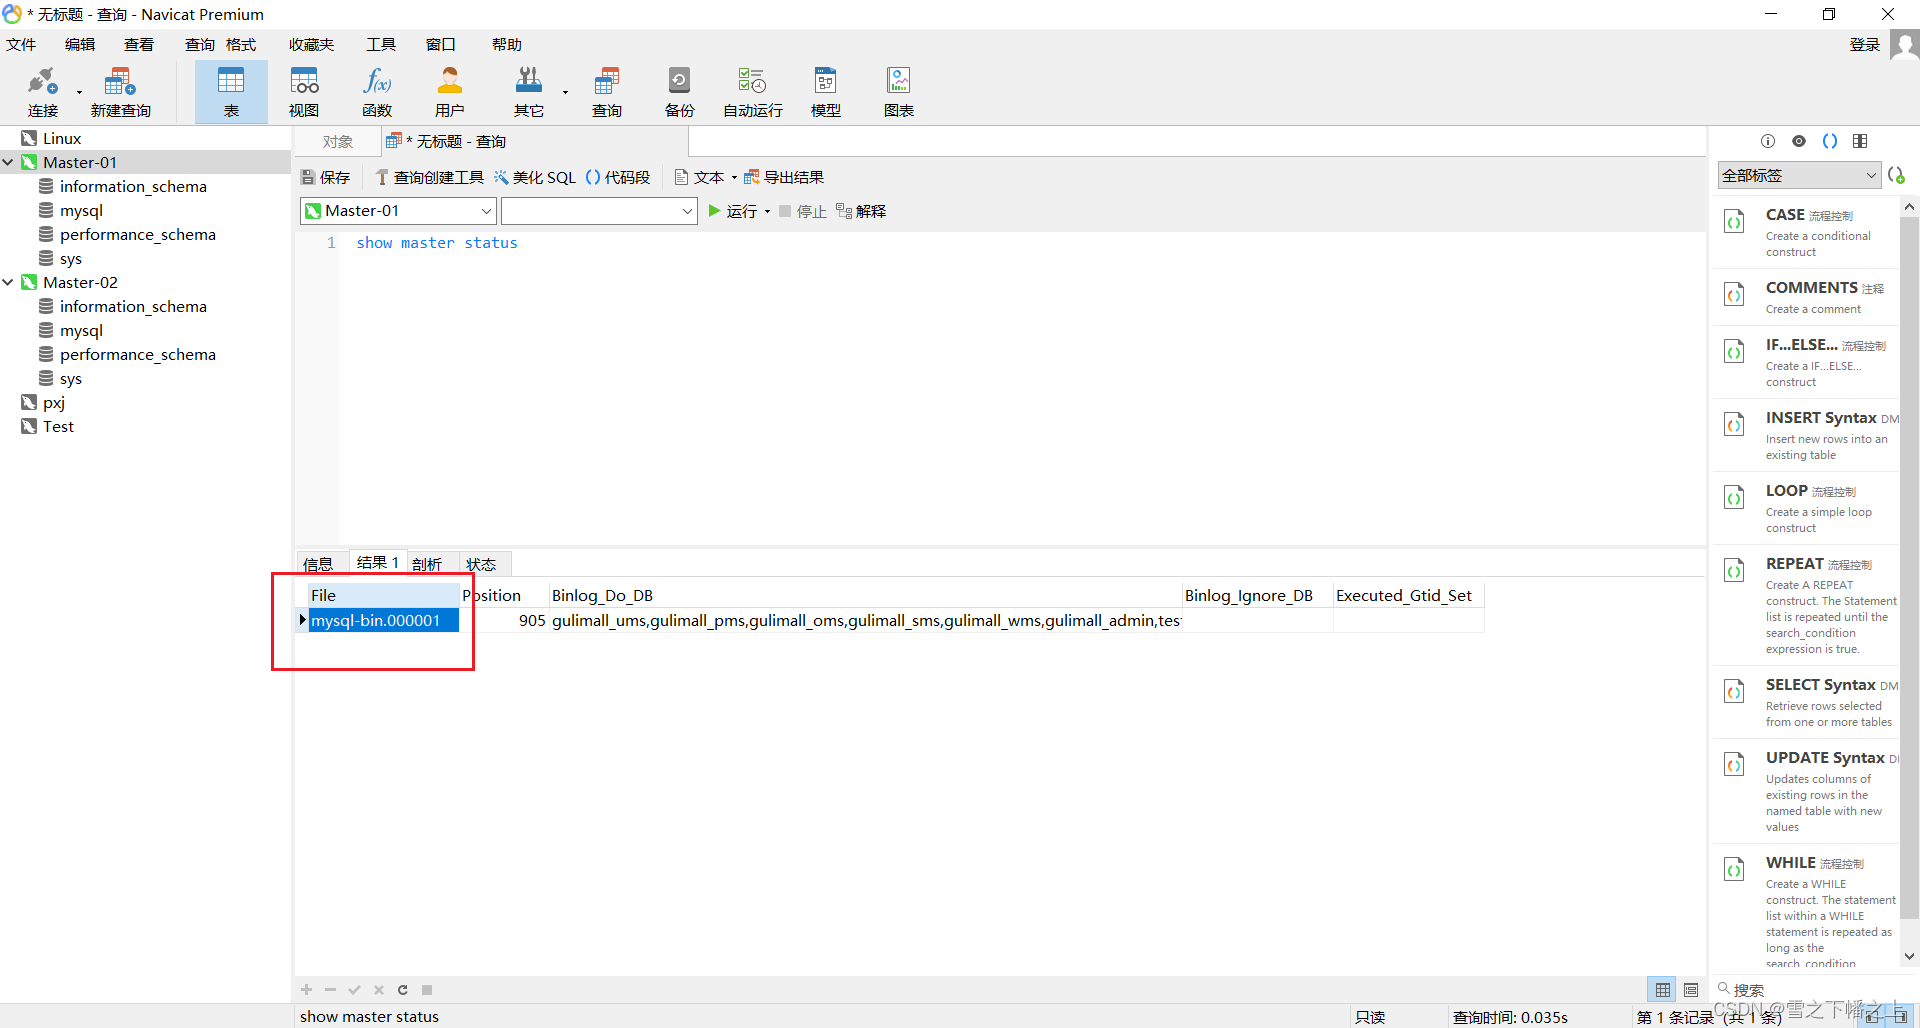
Task: Click the 代码段 code snippet button
Action: pyautogui.click(x=618, y=178)
